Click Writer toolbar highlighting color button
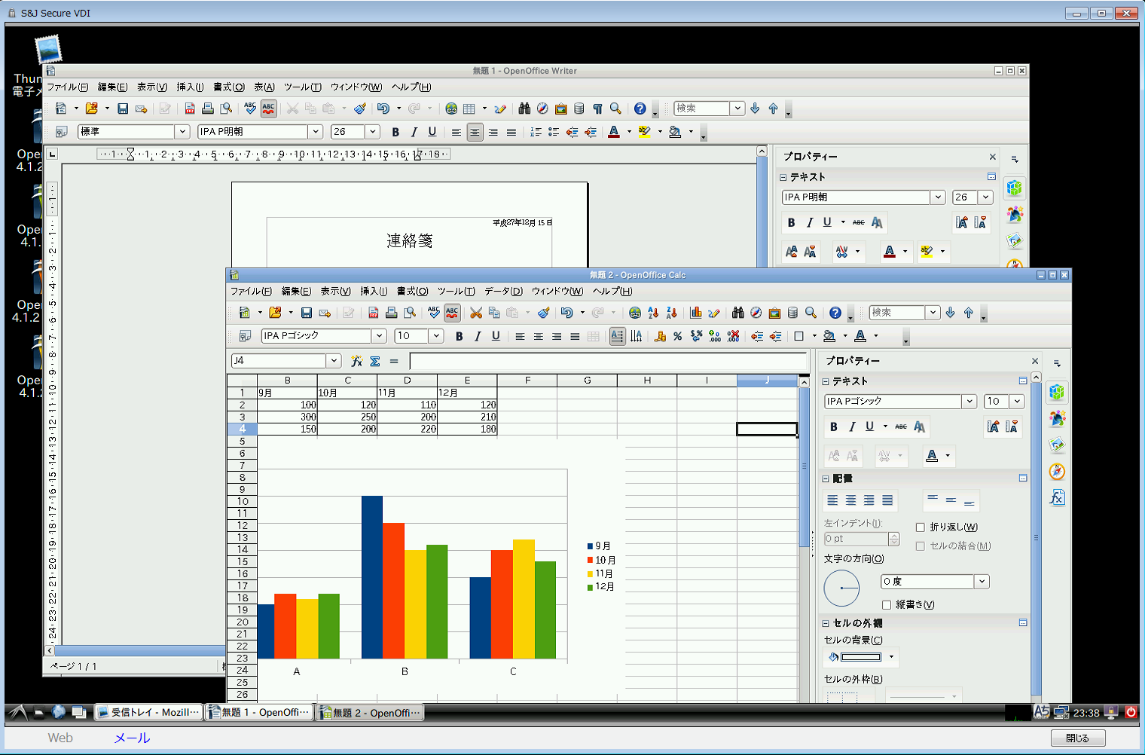 644,132
